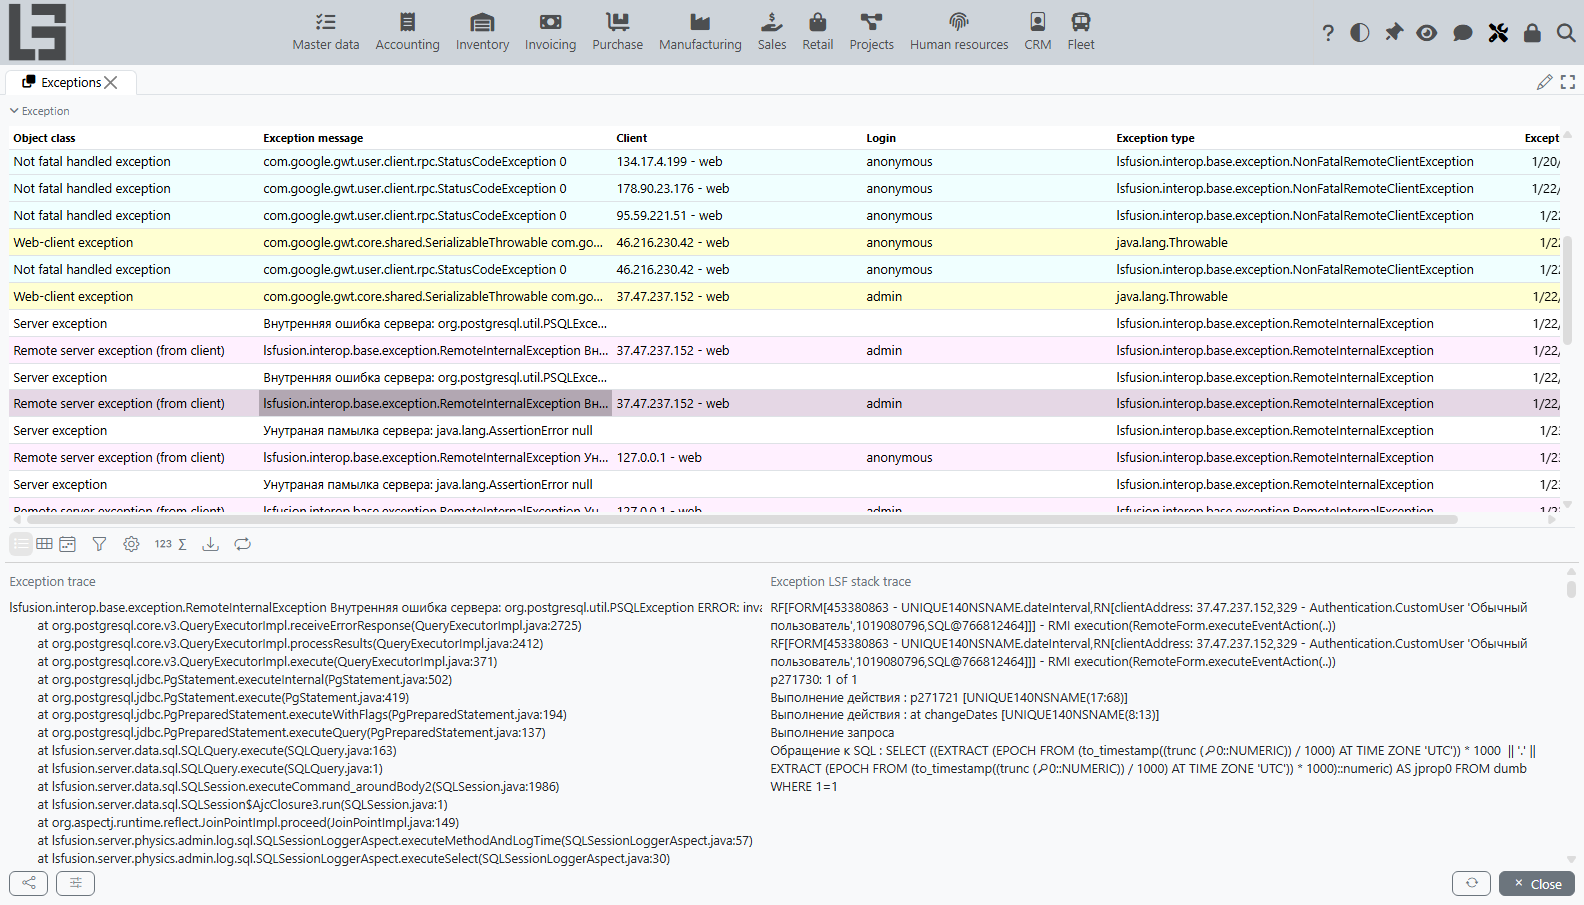1584x905 pixels.
Task: Open grid settings gear icon
Action: click(x=131, y=544)
